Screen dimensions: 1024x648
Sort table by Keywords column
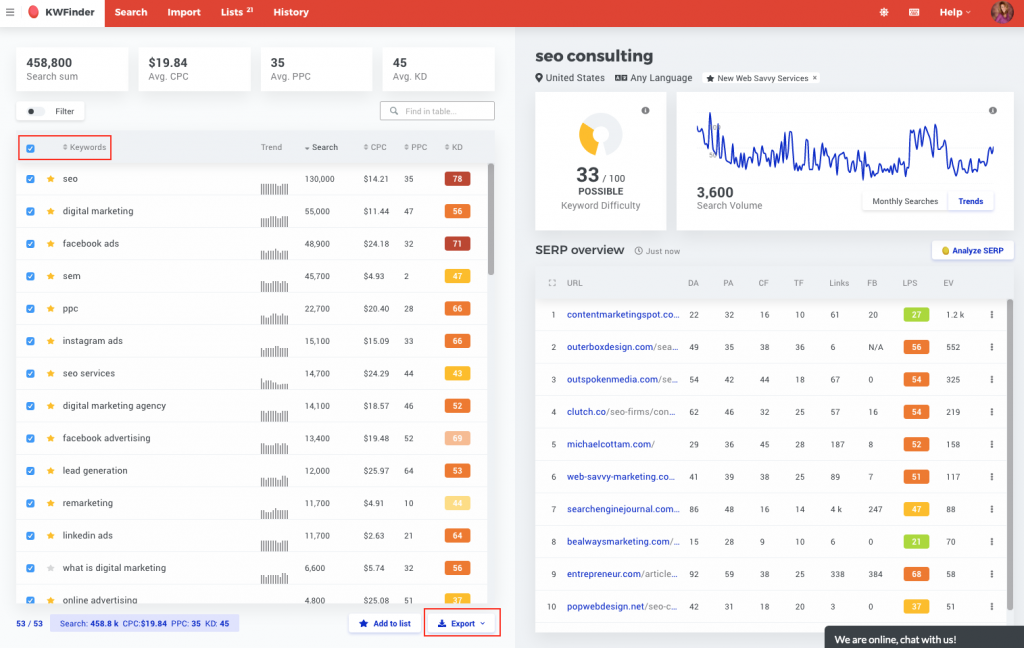pyautogui.click(x=84, y=148)
